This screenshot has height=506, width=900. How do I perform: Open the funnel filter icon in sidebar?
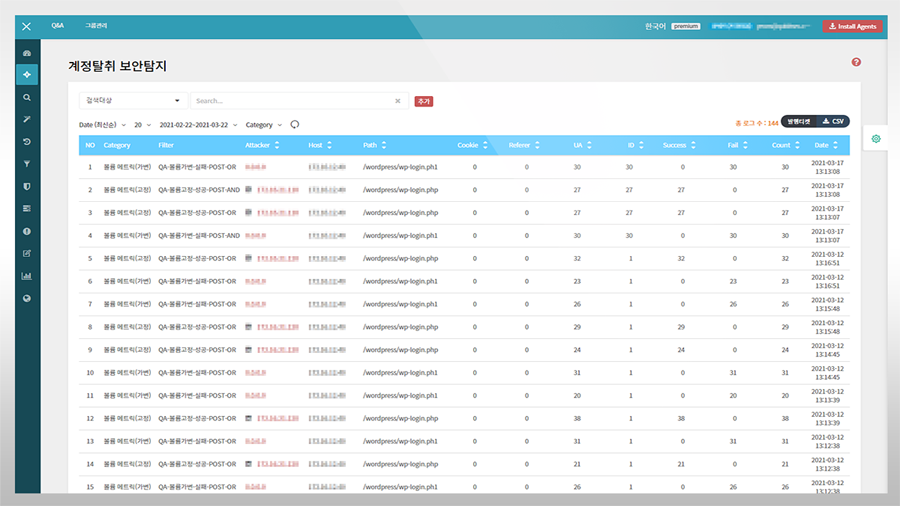(27, 164)
